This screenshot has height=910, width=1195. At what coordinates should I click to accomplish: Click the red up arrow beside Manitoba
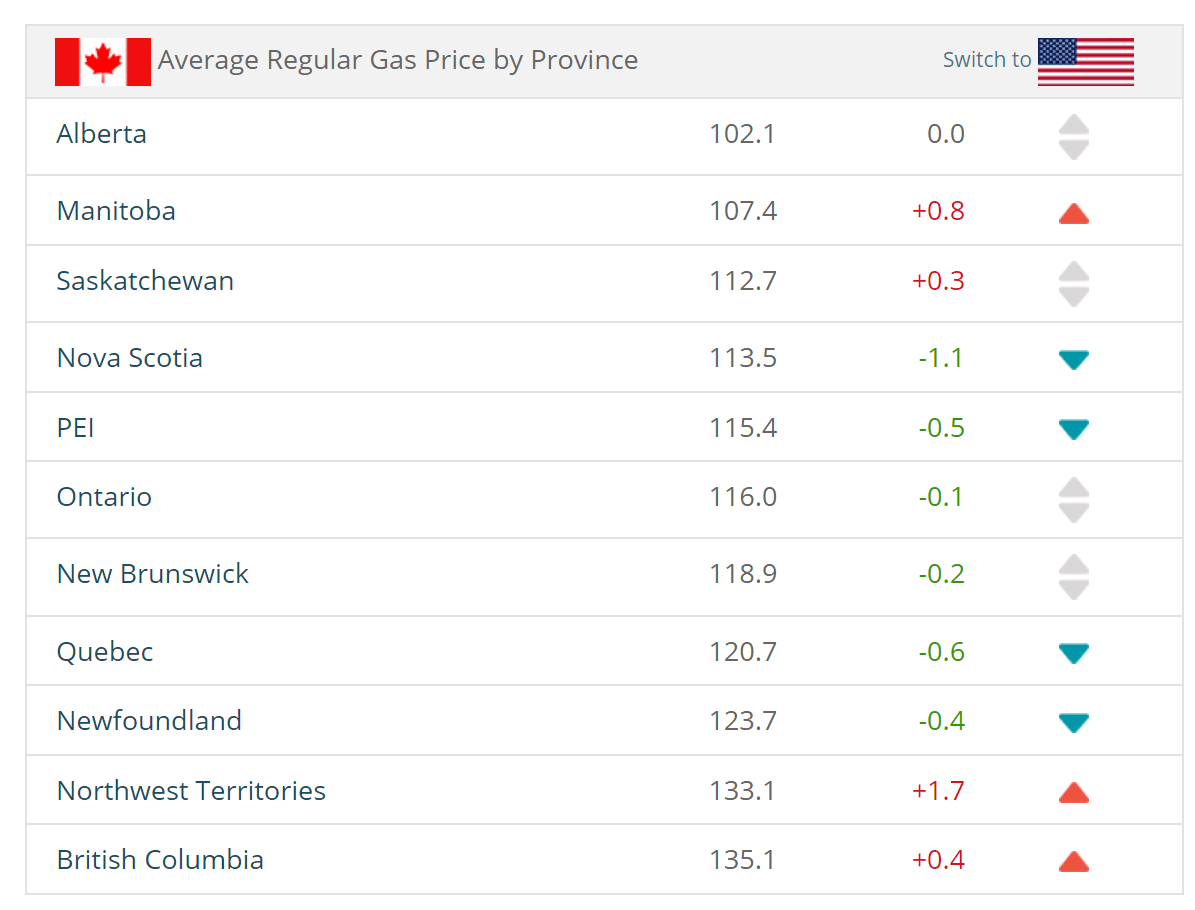(1073, 212)
